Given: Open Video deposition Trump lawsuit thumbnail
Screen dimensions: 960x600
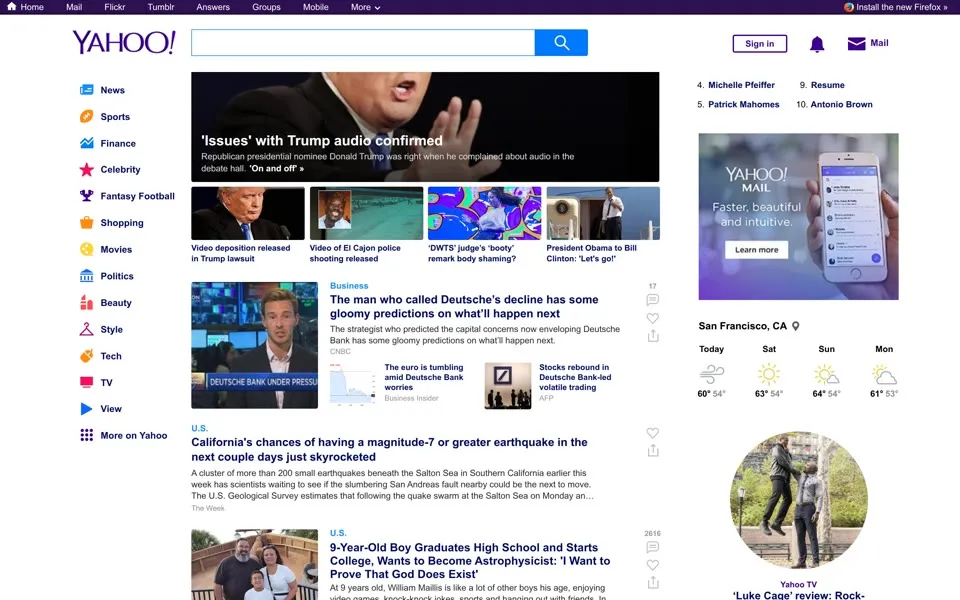Looking at the screenshot, I should pyautogui.click(x=247, y=213).
